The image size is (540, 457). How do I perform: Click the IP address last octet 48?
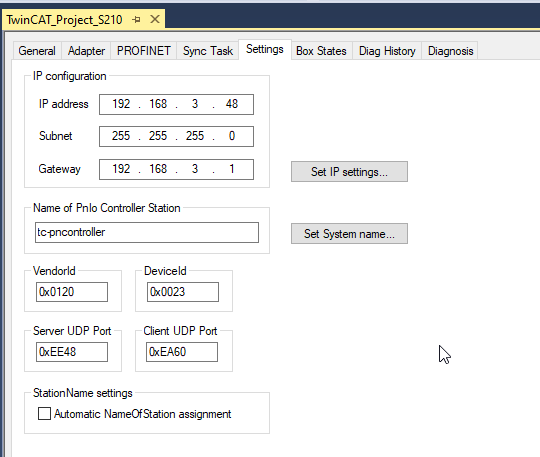pyautogui.click(x=232, y=104)
